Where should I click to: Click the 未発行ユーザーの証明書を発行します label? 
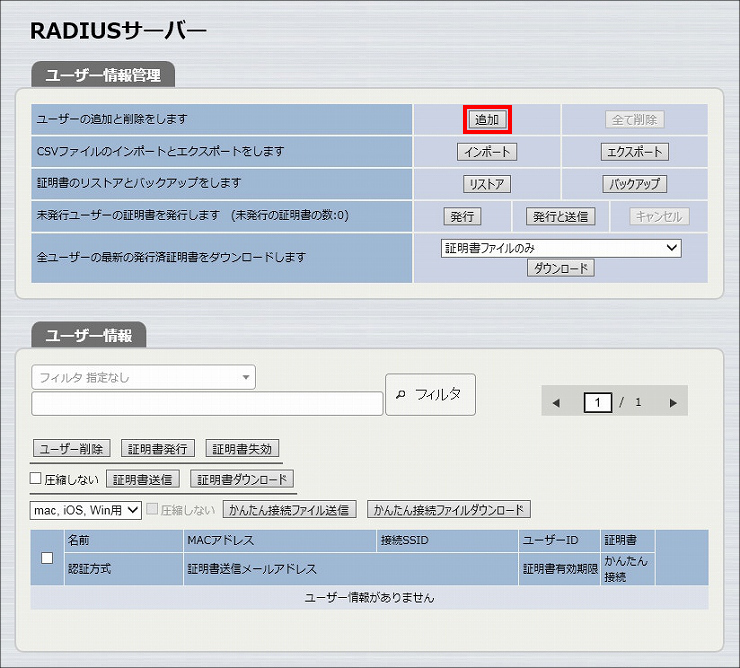pyautogui.click(x=128, y=215)
